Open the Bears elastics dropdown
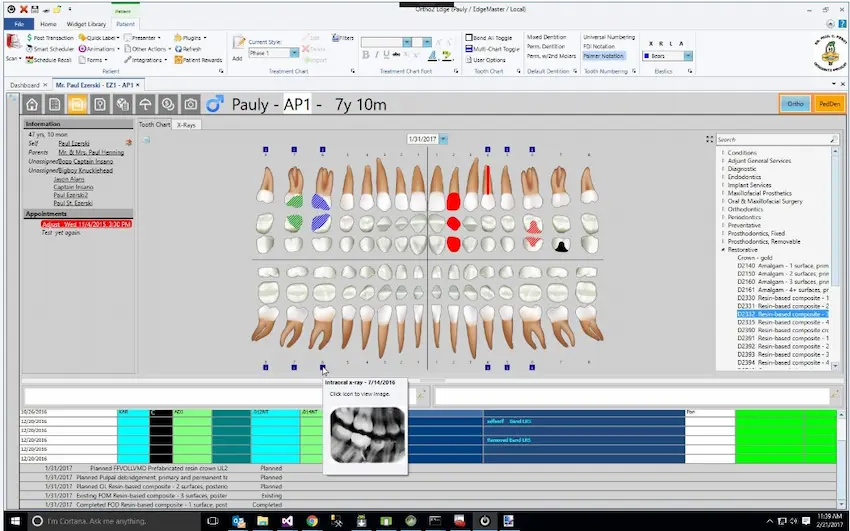 click(x=688, y=56)
